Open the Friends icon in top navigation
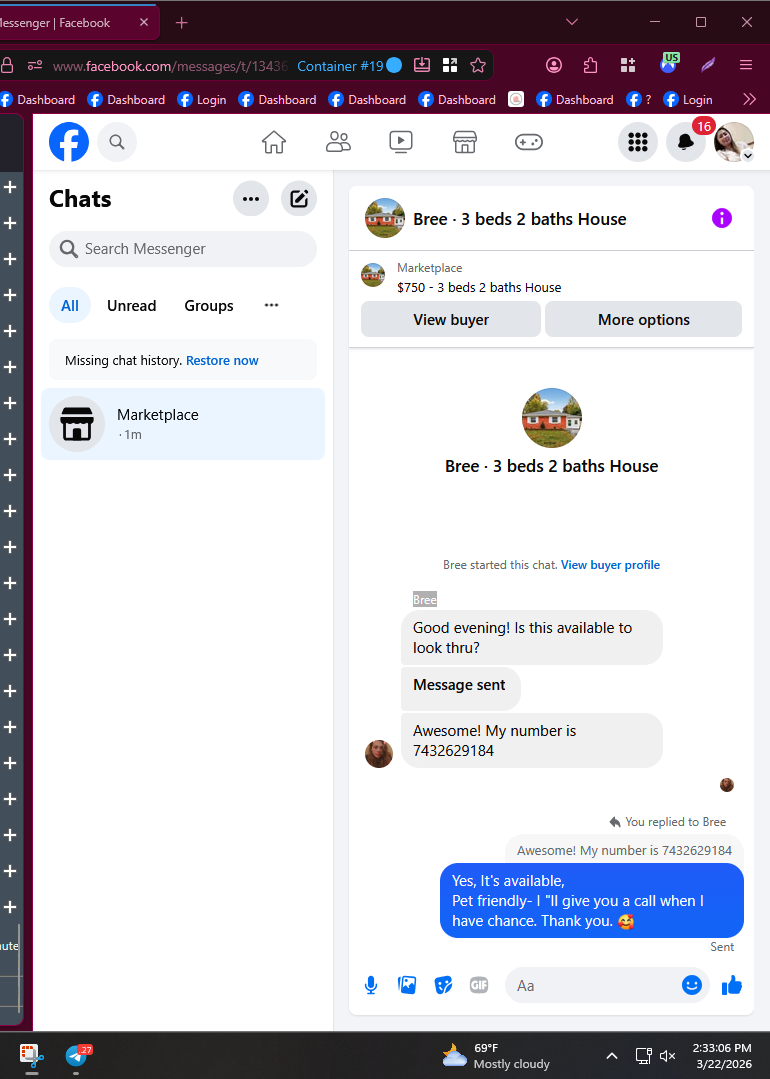 338,142
